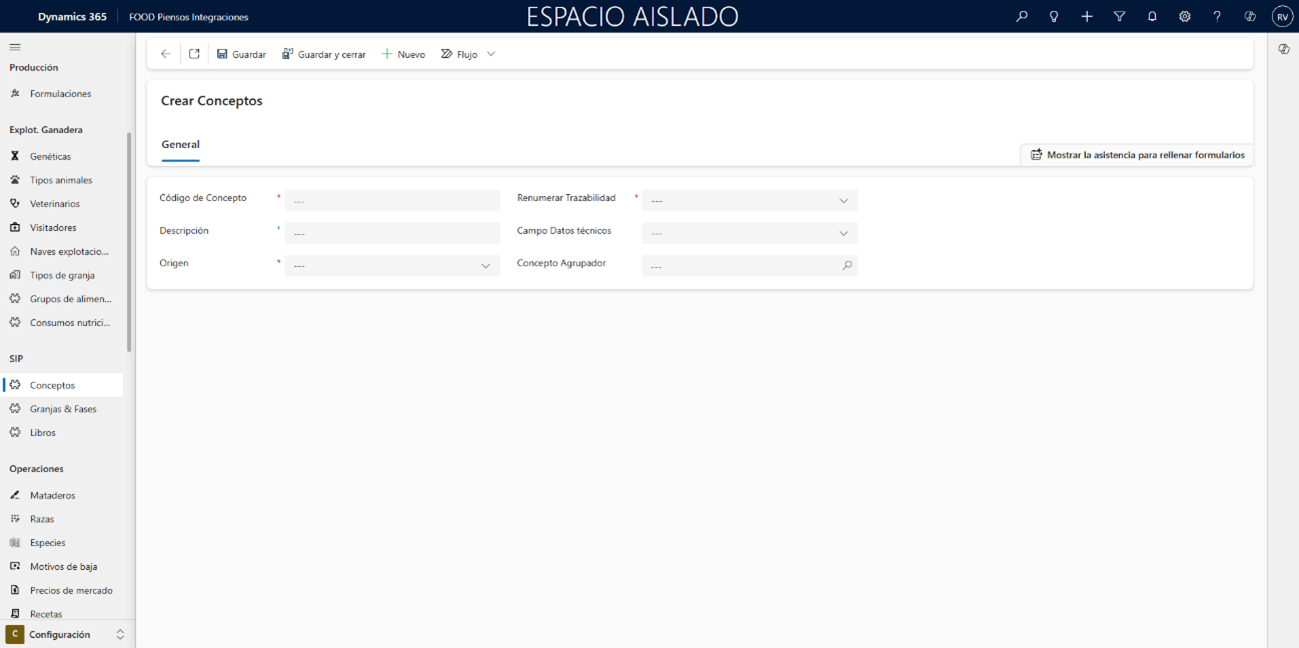1299x648 pixels.
Task: Click the search magnifier icon in header
Action: pyautogui.click(x=1021, y=17)
